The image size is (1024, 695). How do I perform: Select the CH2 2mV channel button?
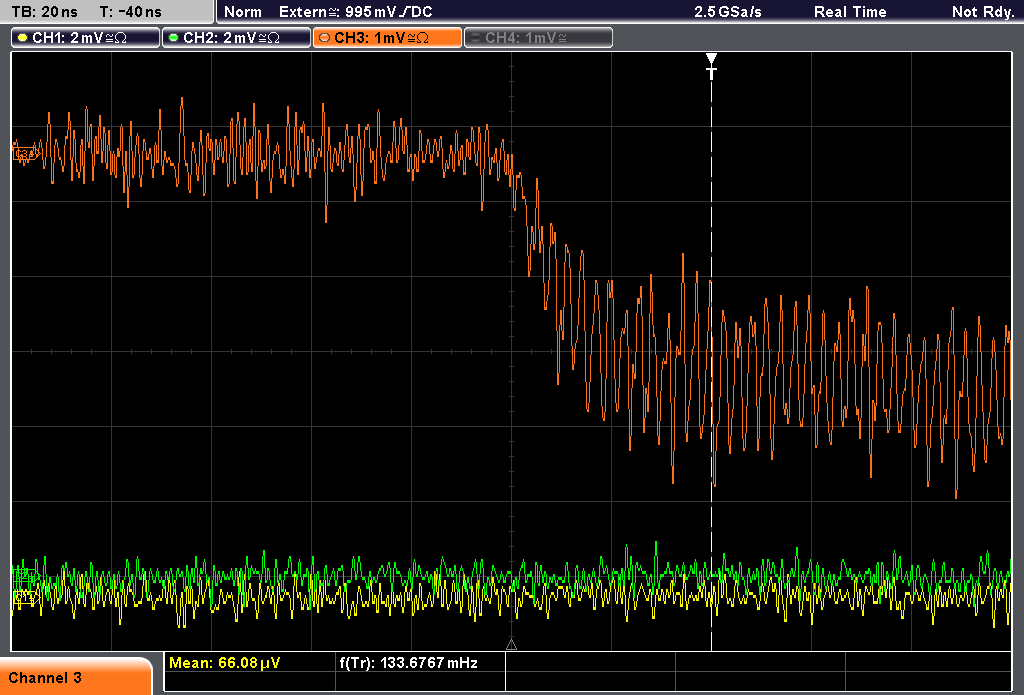click(236, 38)
